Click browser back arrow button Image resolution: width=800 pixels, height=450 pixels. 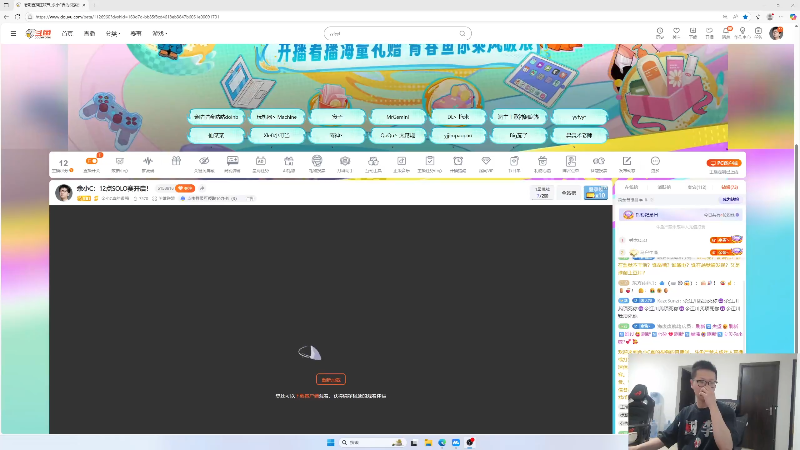pyautogui.click(x=6, y=17)
